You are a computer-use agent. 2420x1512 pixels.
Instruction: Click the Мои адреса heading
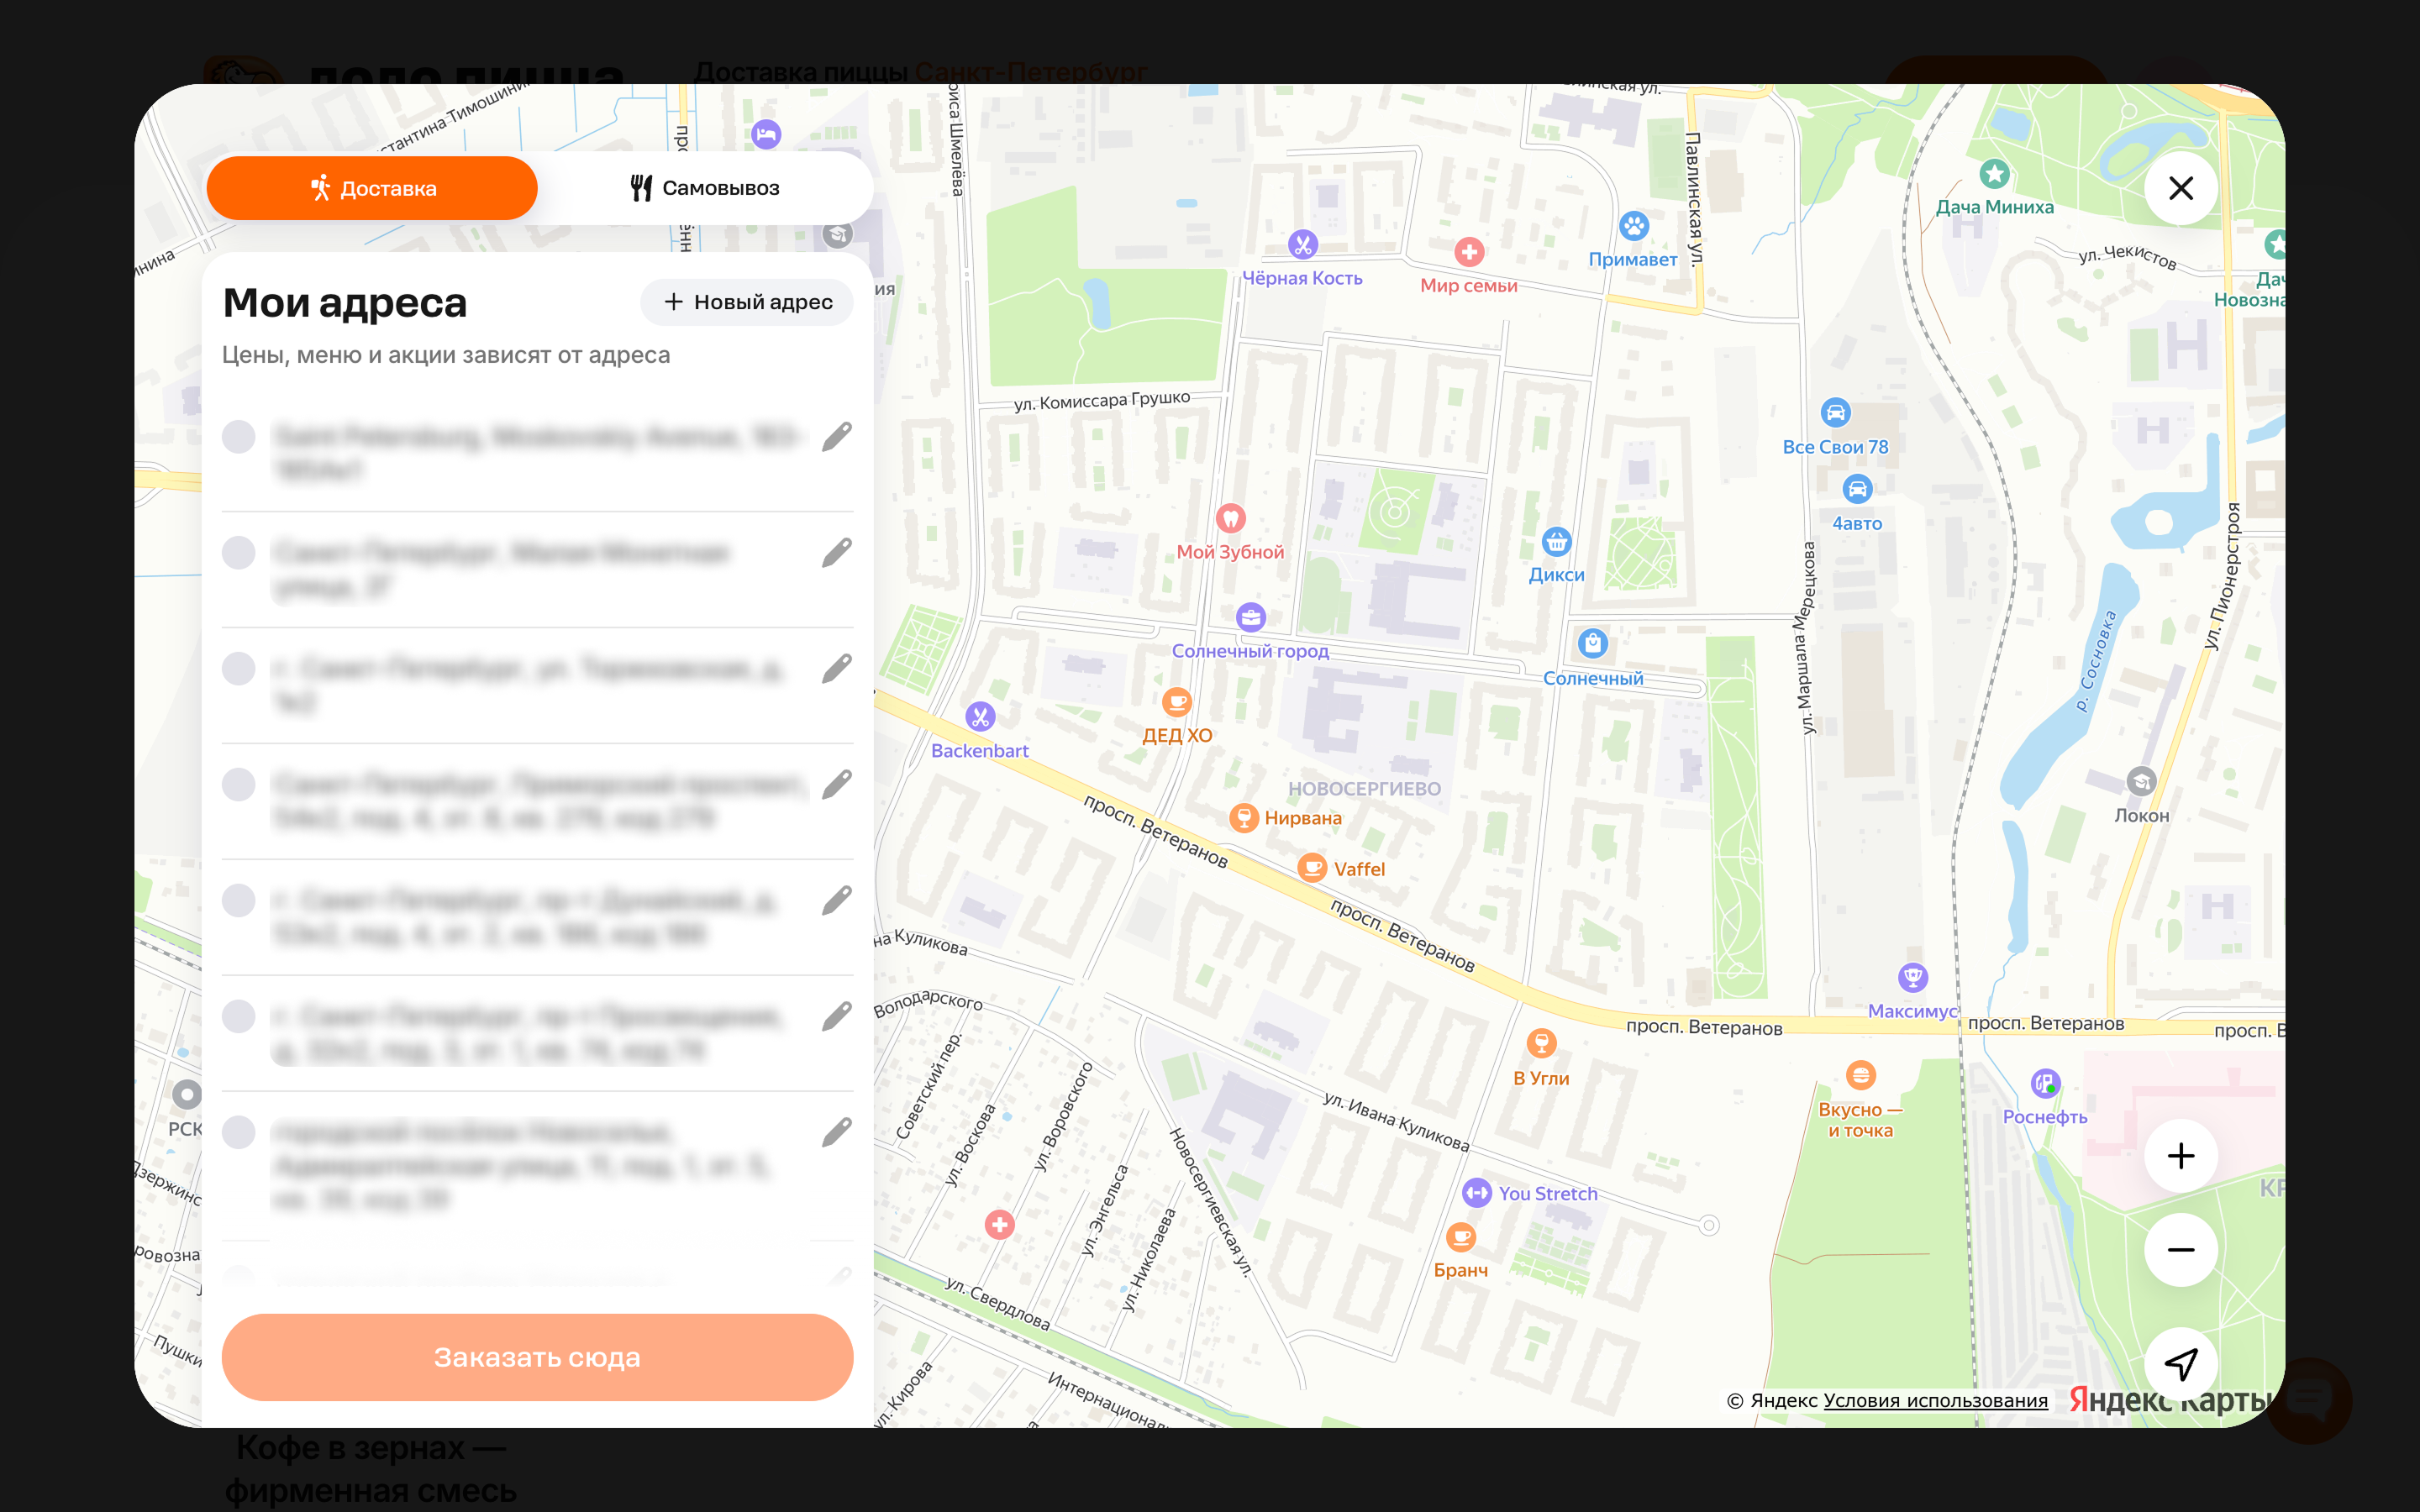[345, 303]
